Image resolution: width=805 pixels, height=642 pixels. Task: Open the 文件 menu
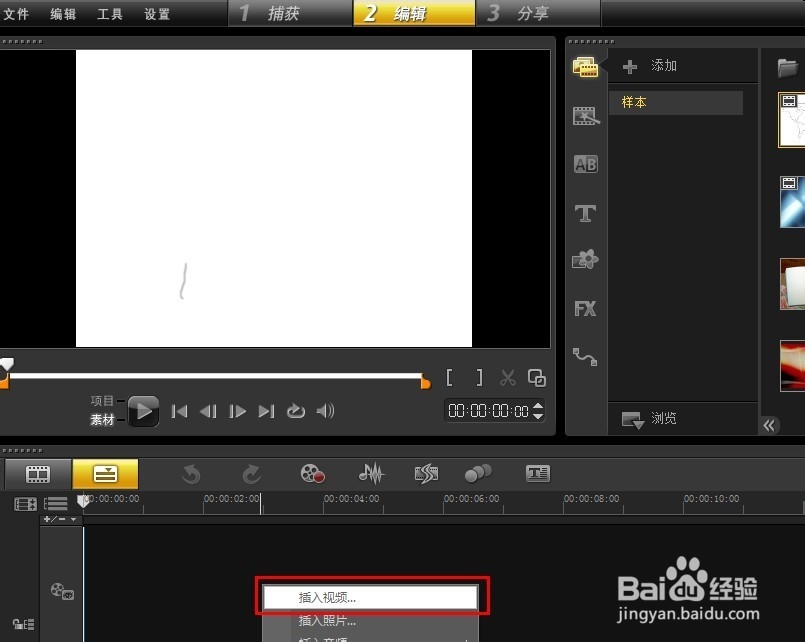tap(15, 14)
